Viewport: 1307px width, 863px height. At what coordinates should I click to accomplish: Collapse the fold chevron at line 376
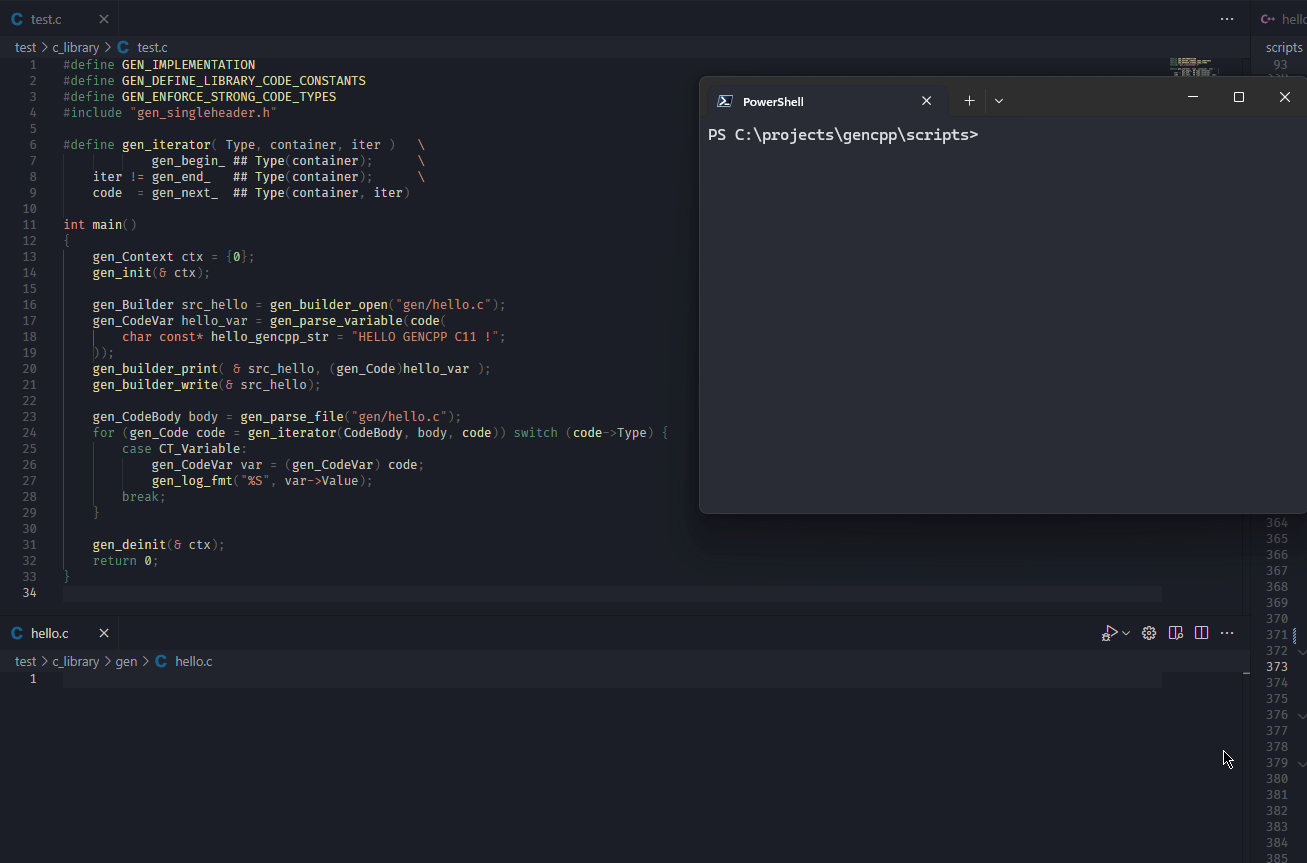1301,715
